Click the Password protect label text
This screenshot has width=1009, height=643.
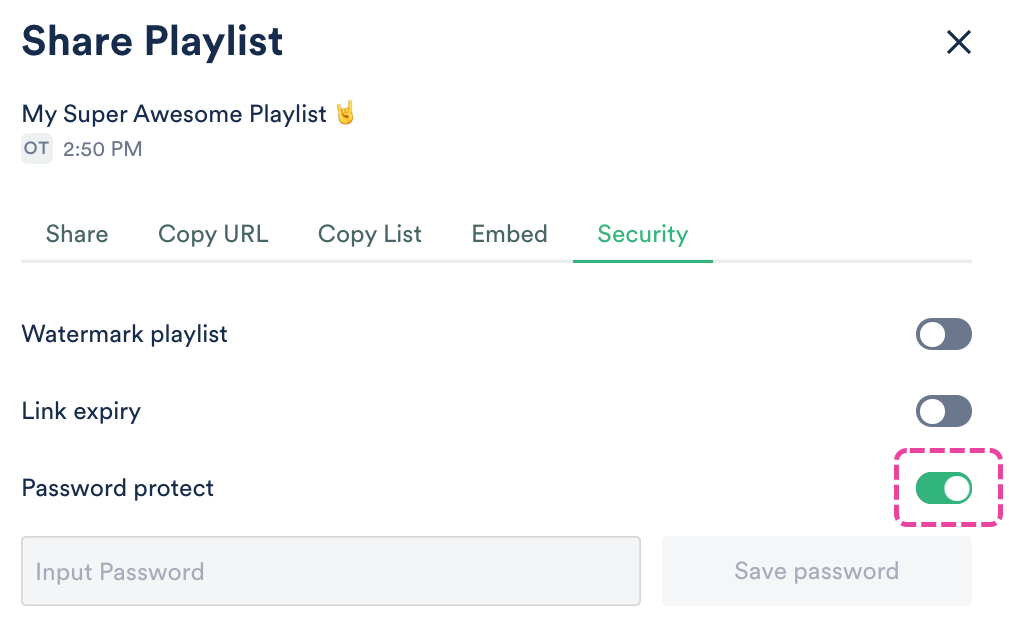[118, 488]
